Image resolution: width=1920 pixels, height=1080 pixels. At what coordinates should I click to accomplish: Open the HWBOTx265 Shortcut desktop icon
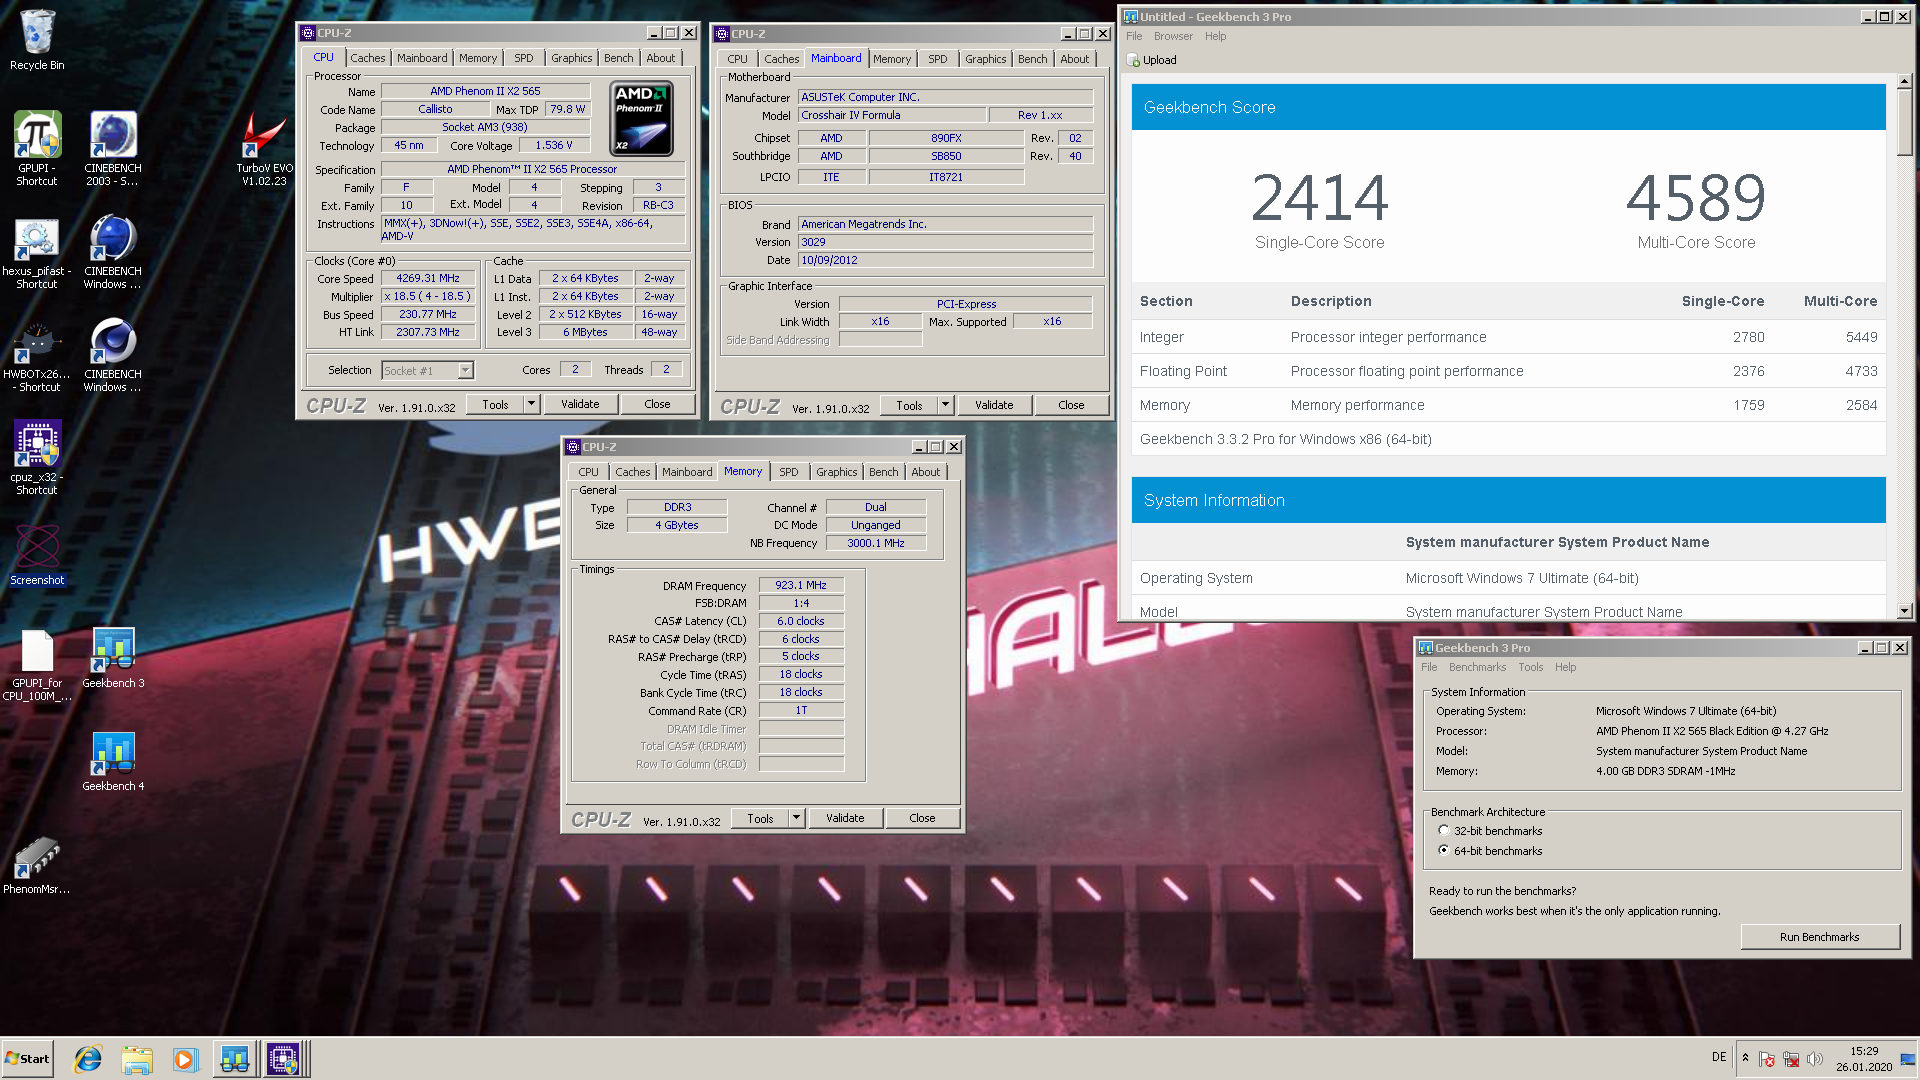pos(37,356)
